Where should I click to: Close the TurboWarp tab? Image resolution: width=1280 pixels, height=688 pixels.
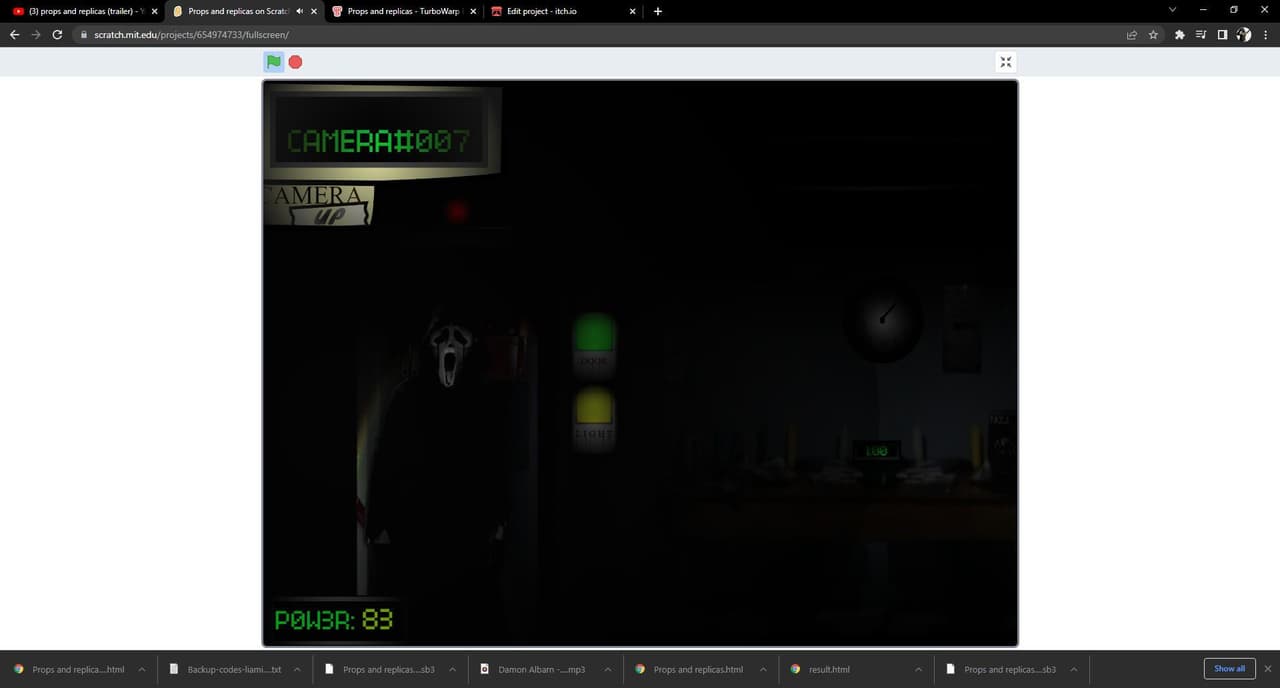[x=473, y=11]
